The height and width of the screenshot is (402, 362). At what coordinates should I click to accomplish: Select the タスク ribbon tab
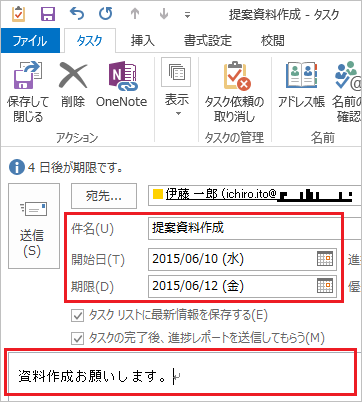click(89, 41)
